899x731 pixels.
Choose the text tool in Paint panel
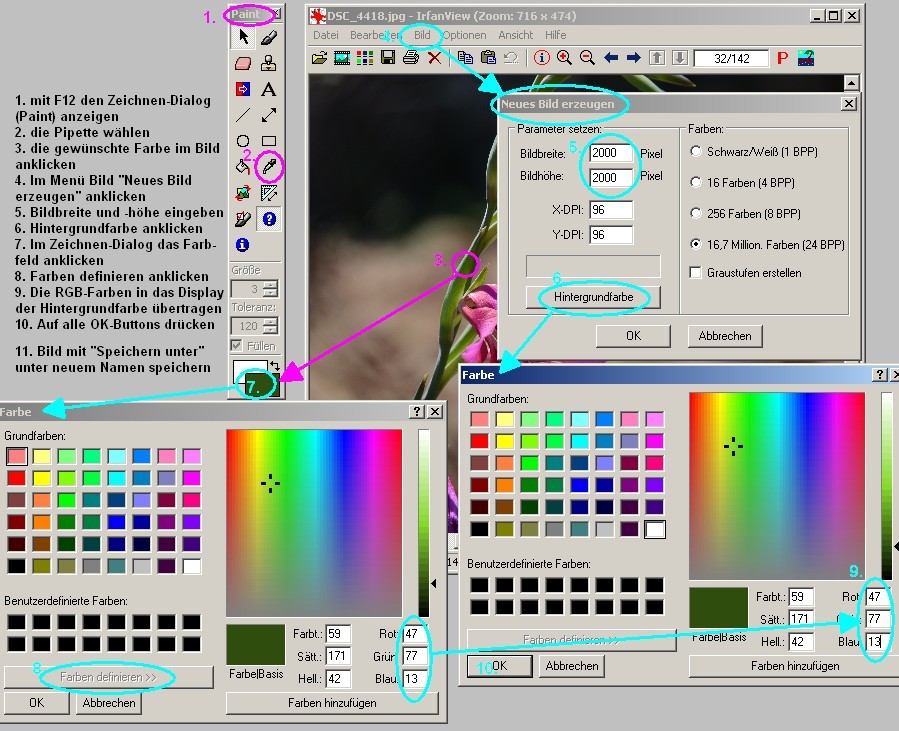tap(269, 90)
